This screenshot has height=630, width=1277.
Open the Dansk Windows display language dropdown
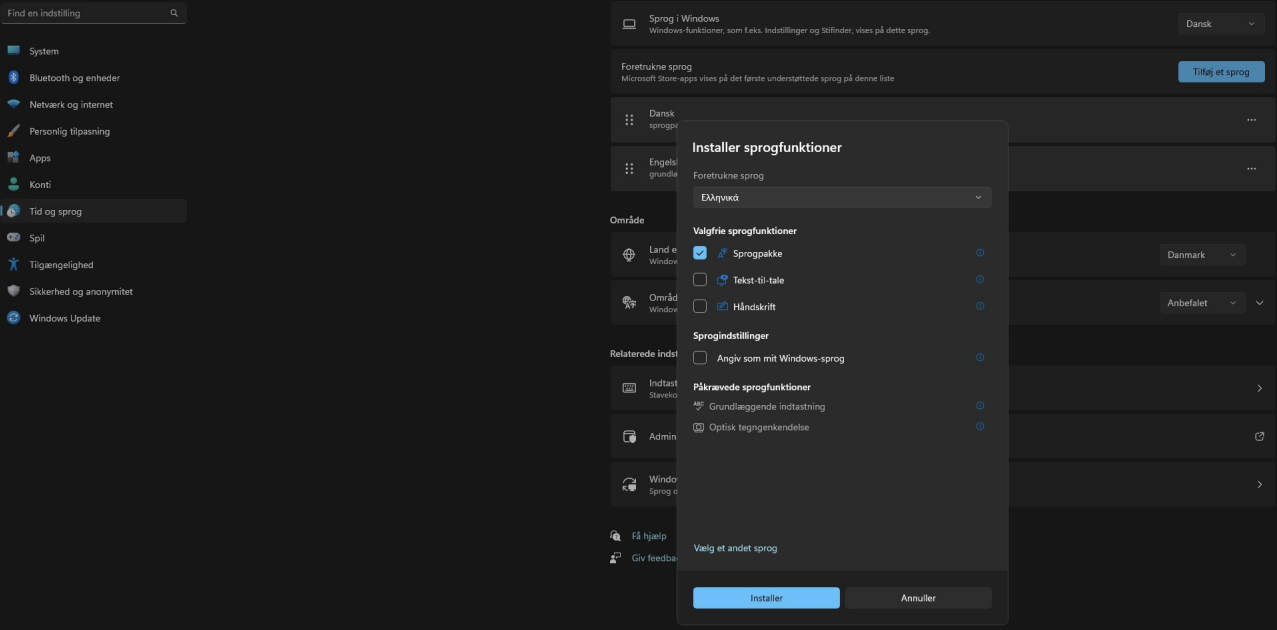pyautogui.click(x=1221, y=24)
